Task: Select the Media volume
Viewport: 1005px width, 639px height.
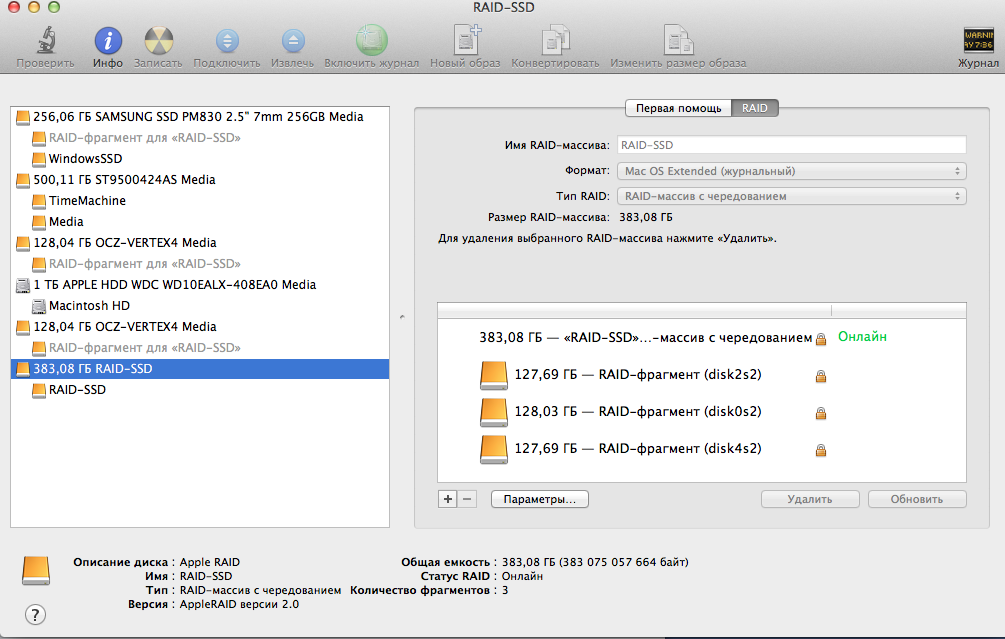Action: (x=200, y=222)
